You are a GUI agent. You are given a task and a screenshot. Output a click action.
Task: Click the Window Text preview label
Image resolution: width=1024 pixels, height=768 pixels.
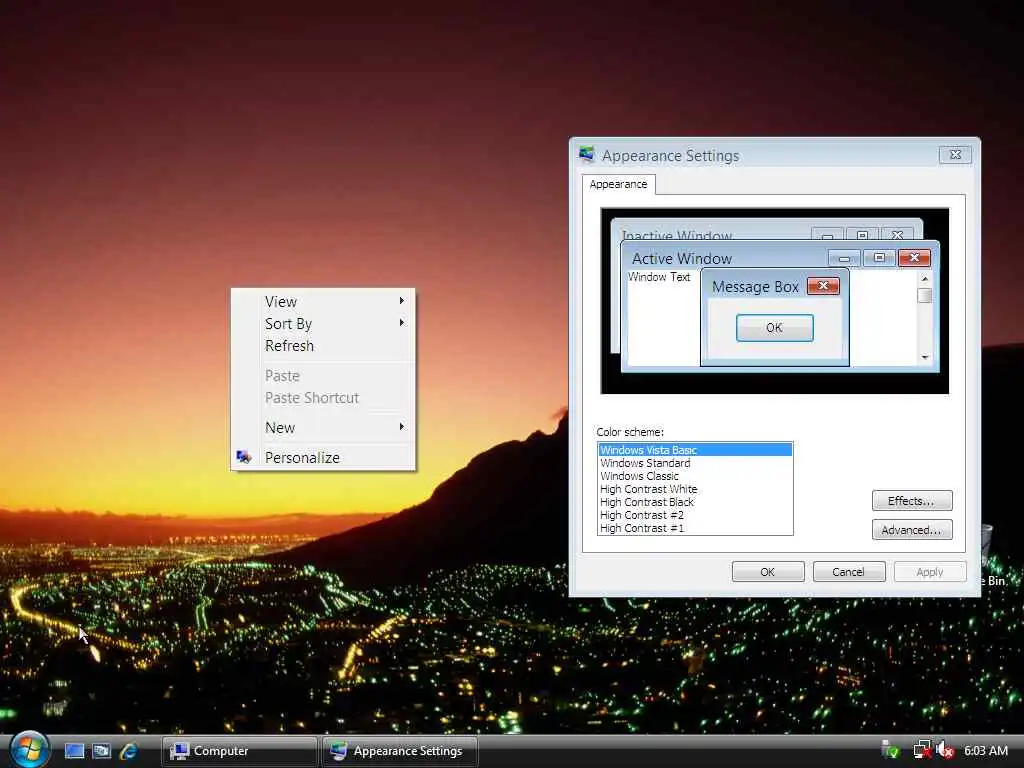659,277
